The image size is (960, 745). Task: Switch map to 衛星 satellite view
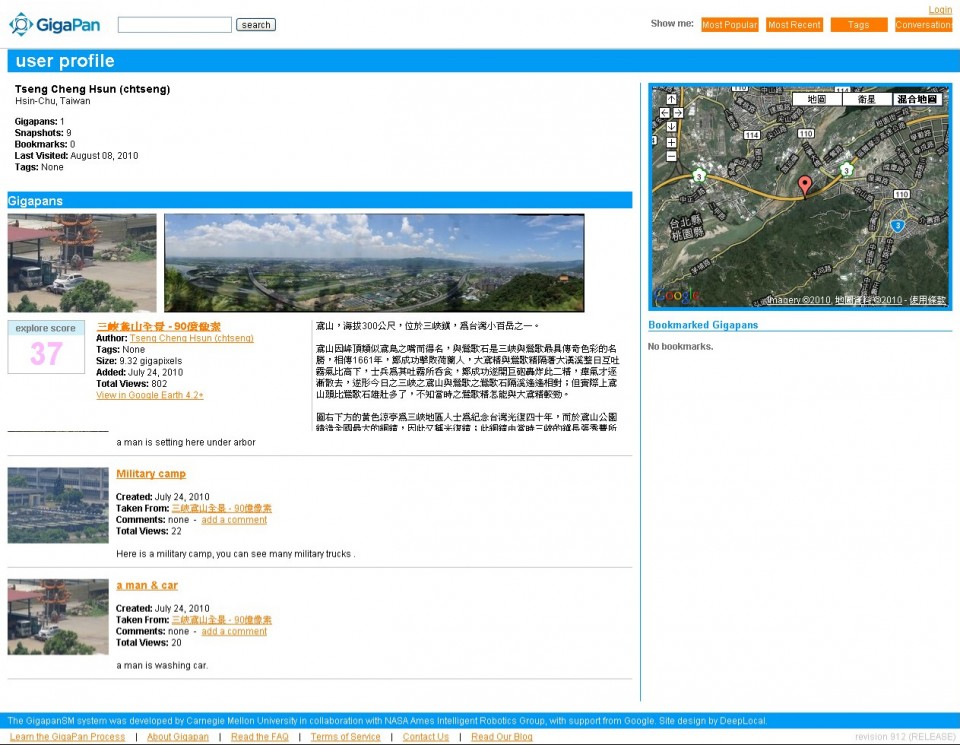coord(866,99)
